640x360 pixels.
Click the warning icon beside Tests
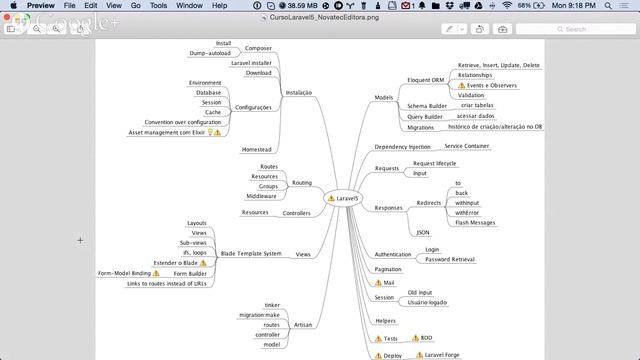pyautogui.click(x=378, y=338)
